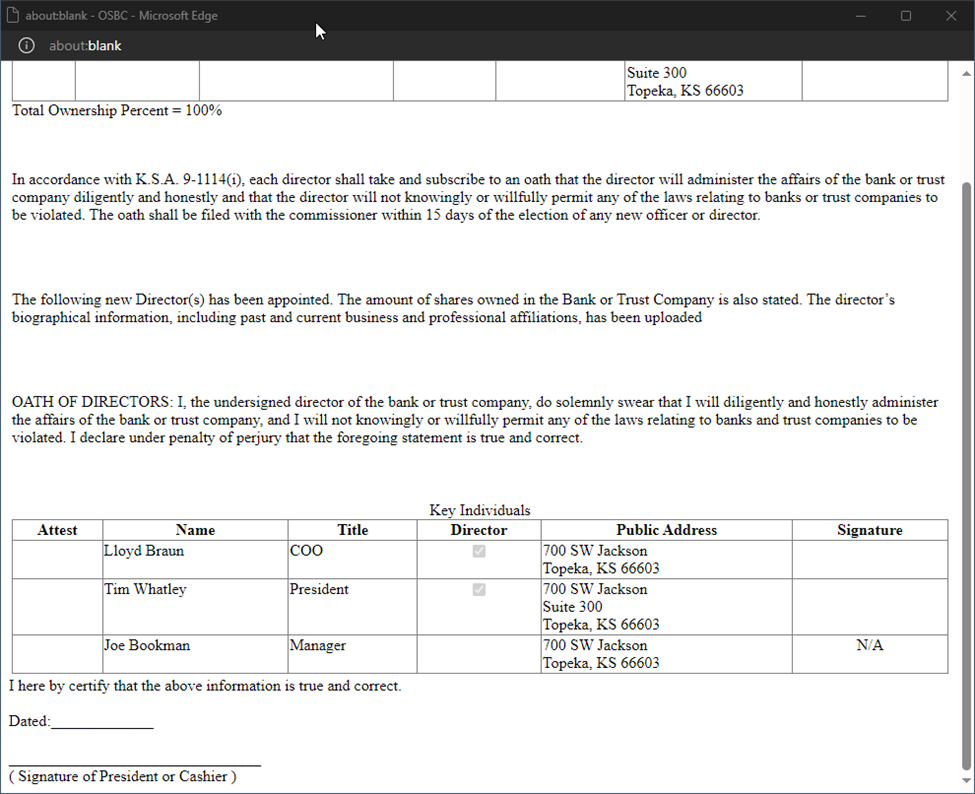Click the Signature cell for Lloyd Braun
Viewport: 975px width, 794px height.
click(x=869, y=560)
